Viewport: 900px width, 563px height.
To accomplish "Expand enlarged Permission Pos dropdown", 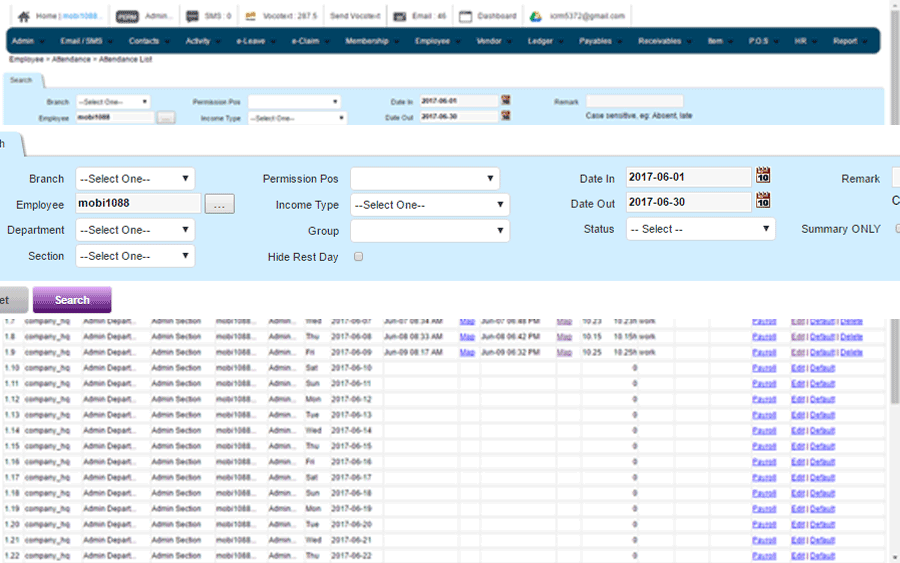I will coord(425,178).
